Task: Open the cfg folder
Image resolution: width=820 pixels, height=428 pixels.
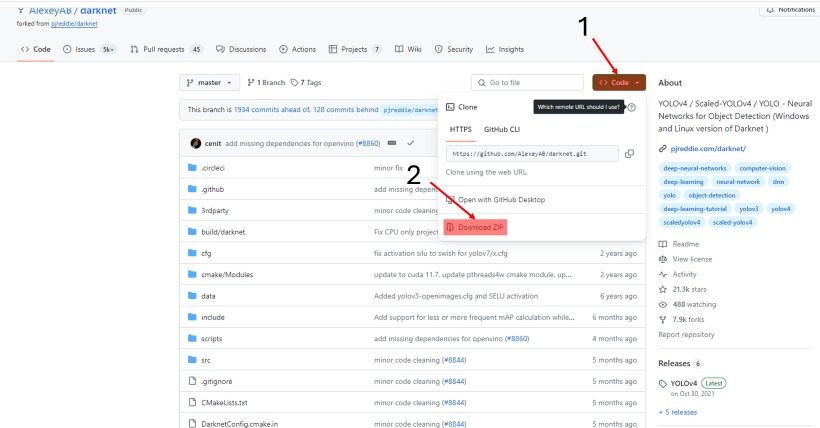Action: [x=206, y=253]
